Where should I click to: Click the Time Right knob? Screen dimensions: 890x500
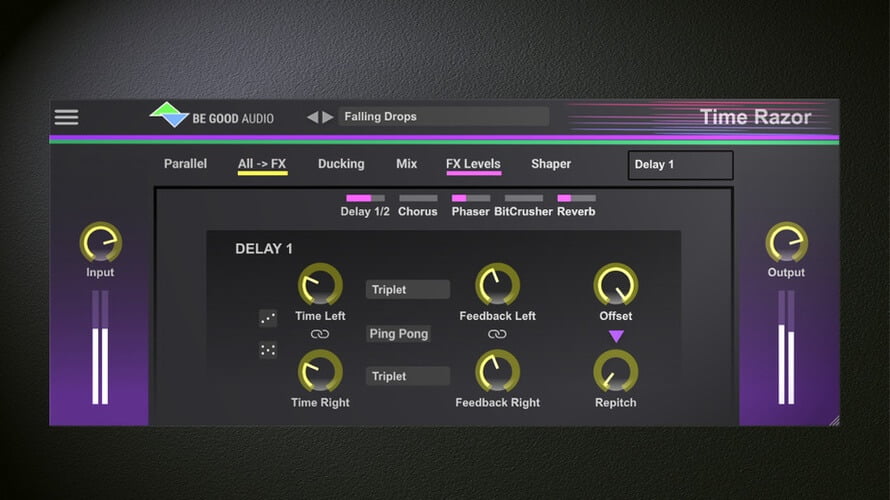[320, 371]
